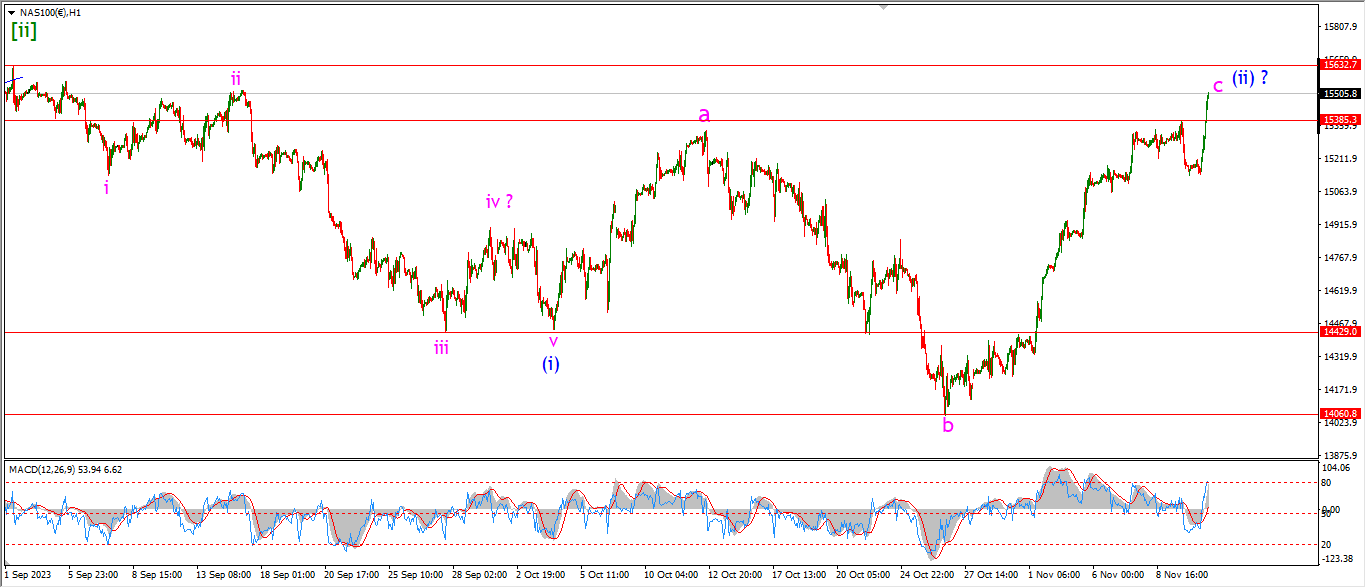Click the '5 Oct 11:00' time axis label
This screenshot has width=1366, height=588.
click(x=605, y=576)
